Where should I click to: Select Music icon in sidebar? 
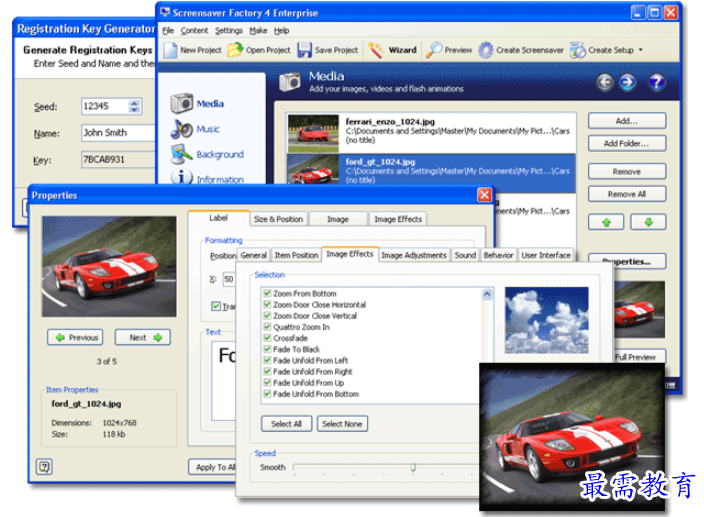tap(181, 129)
